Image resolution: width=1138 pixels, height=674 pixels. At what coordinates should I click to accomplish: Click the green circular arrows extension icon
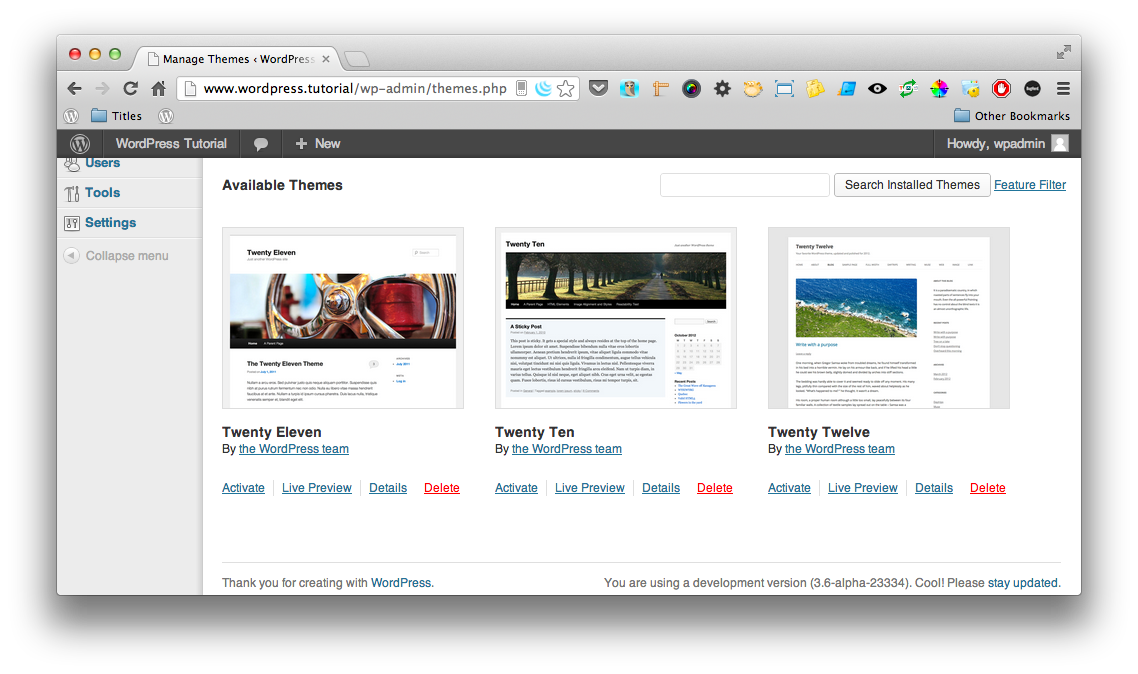coord(908,89)
